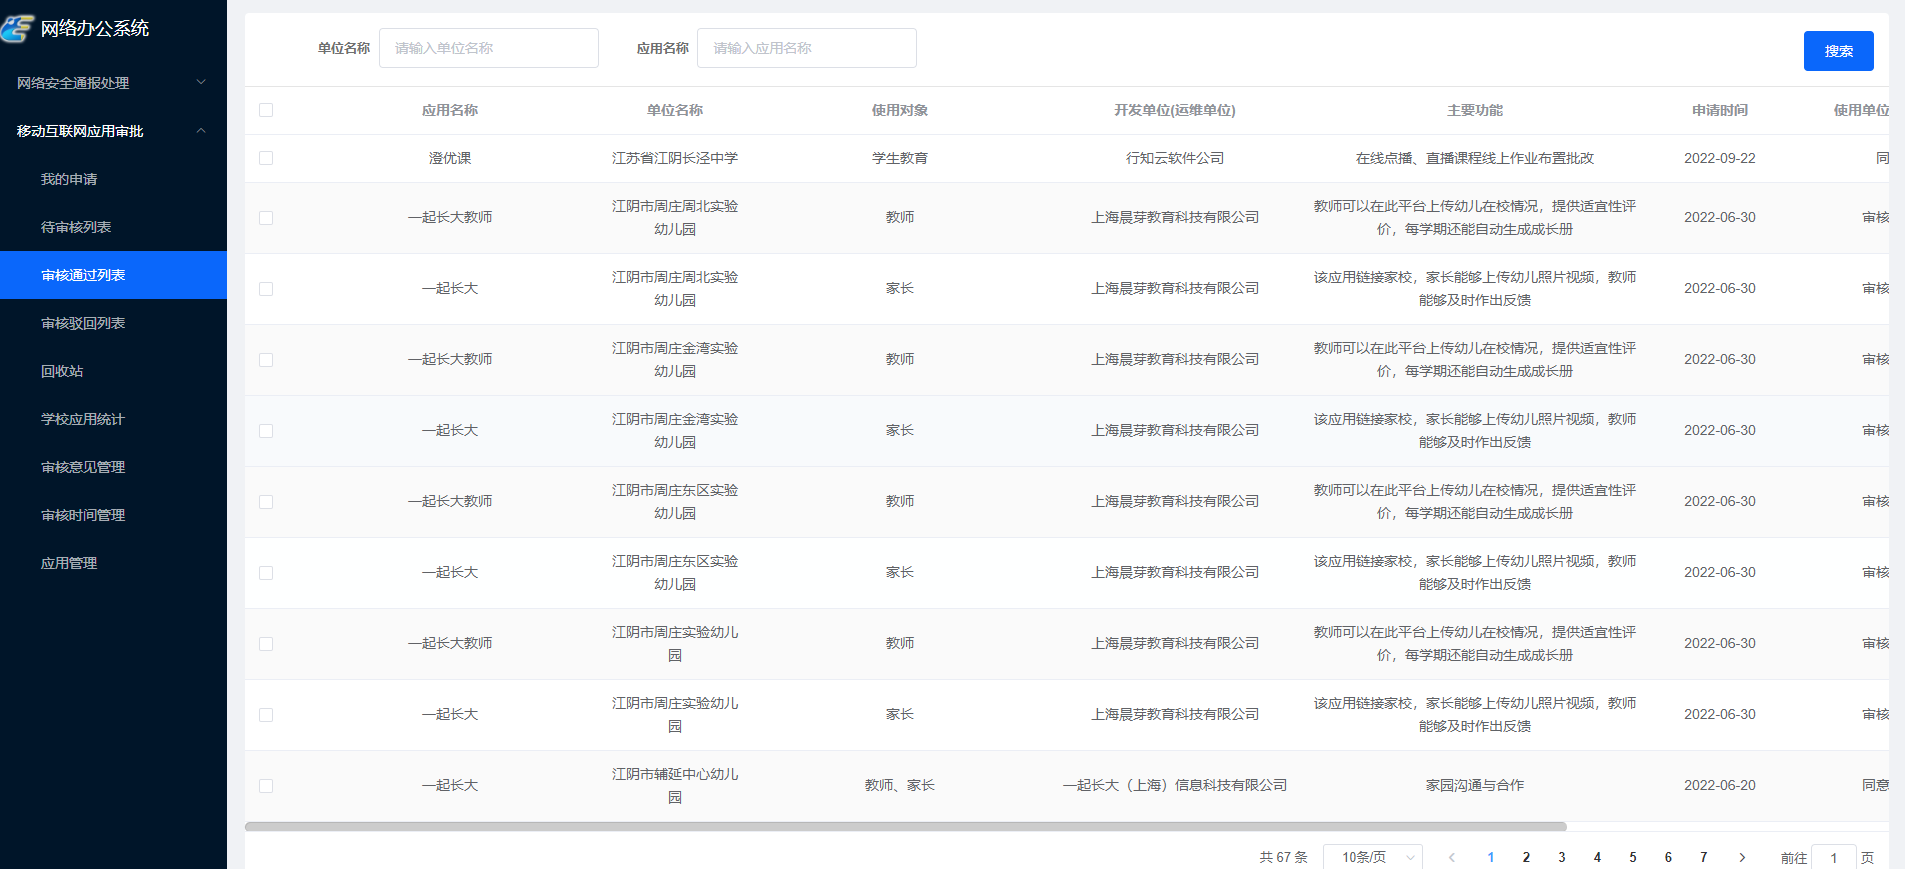
Task: Check the checkbox for 澄优课 row
Action: coord(266,158)
